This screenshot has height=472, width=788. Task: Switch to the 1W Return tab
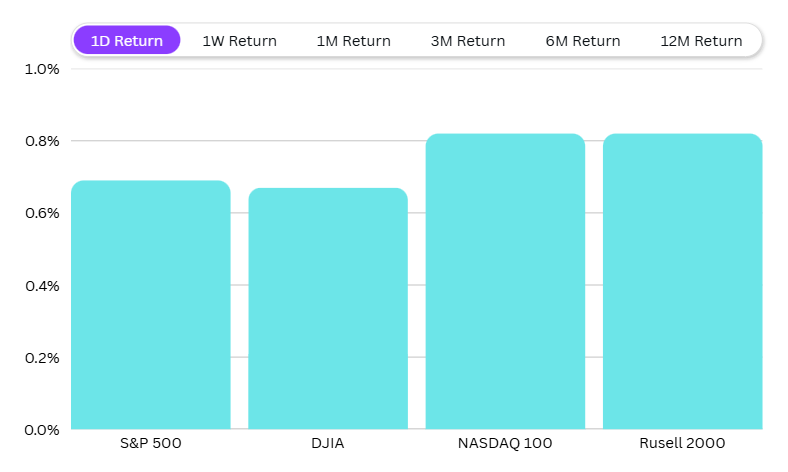pyautogui.click(x=239, y=41)
